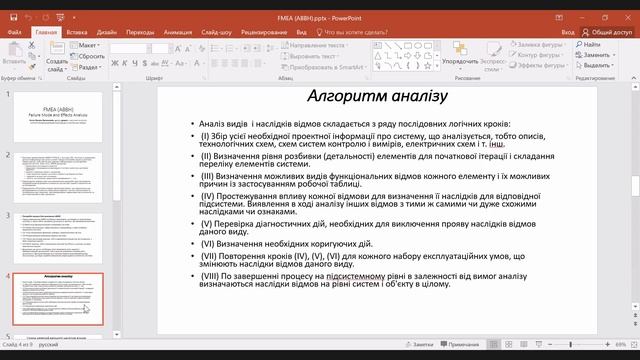640x360 pixels.
Task: Open Заливка фигуры shape fill
Action: [x=538, y=44]
